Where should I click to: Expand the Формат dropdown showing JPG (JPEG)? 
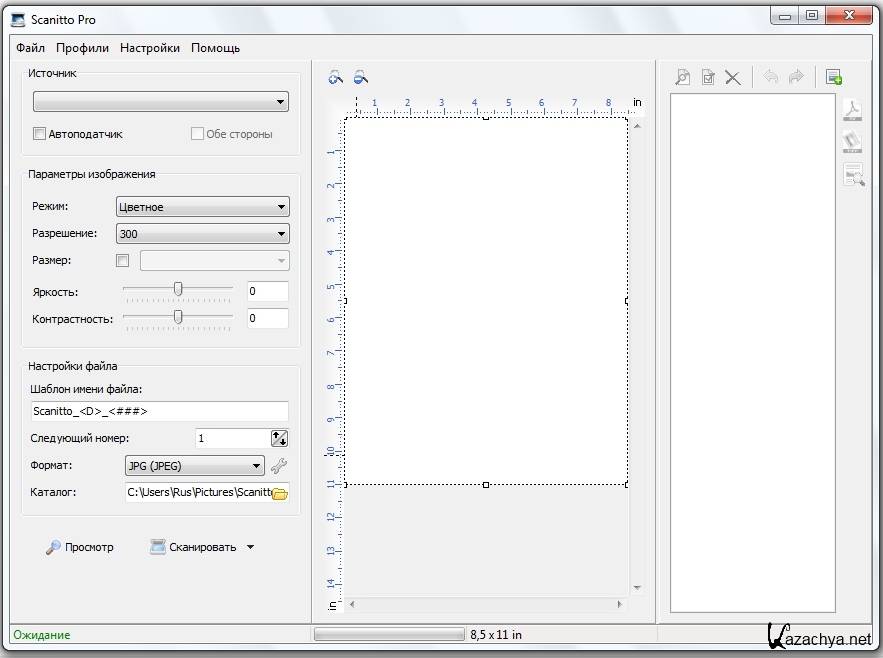click(x=195, y=466)
